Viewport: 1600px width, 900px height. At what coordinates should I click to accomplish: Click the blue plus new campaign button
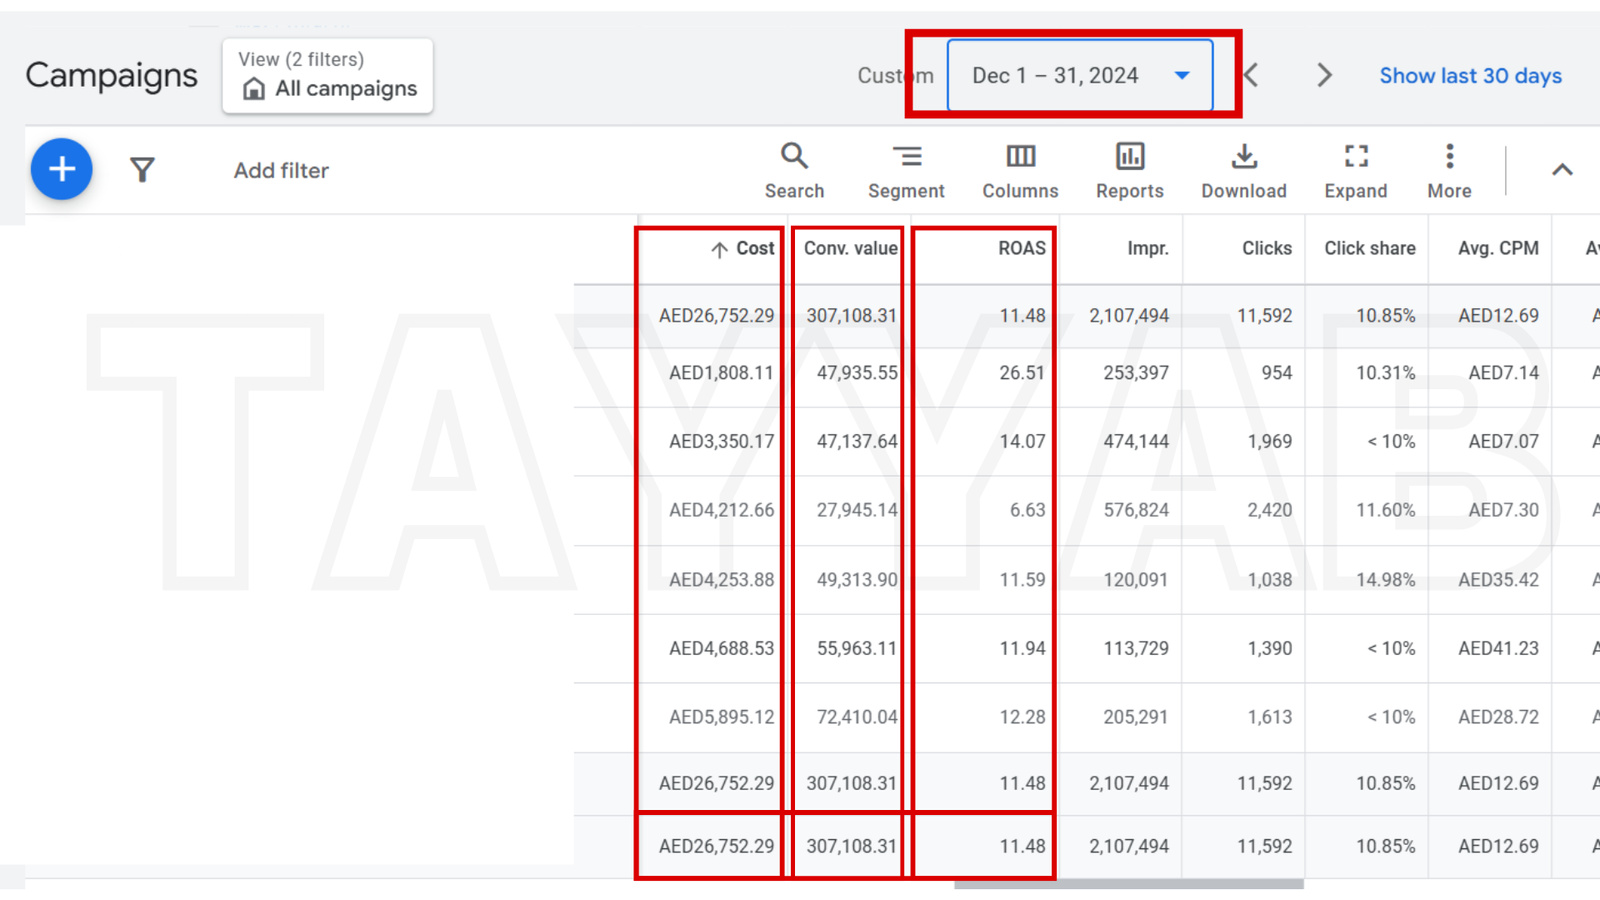click(62, 169)
